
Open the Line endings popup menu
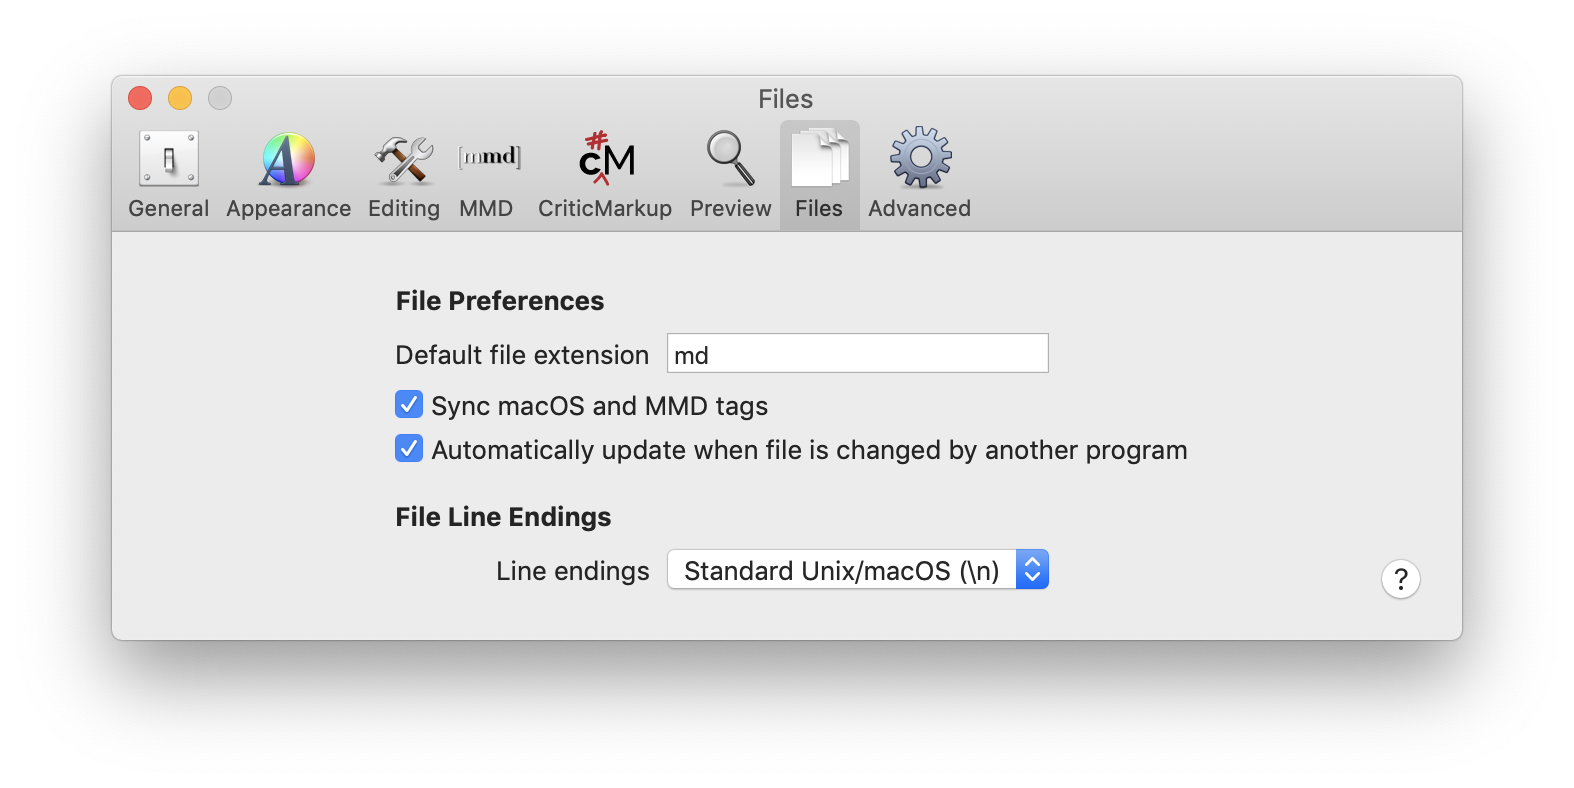pos(842,570)
